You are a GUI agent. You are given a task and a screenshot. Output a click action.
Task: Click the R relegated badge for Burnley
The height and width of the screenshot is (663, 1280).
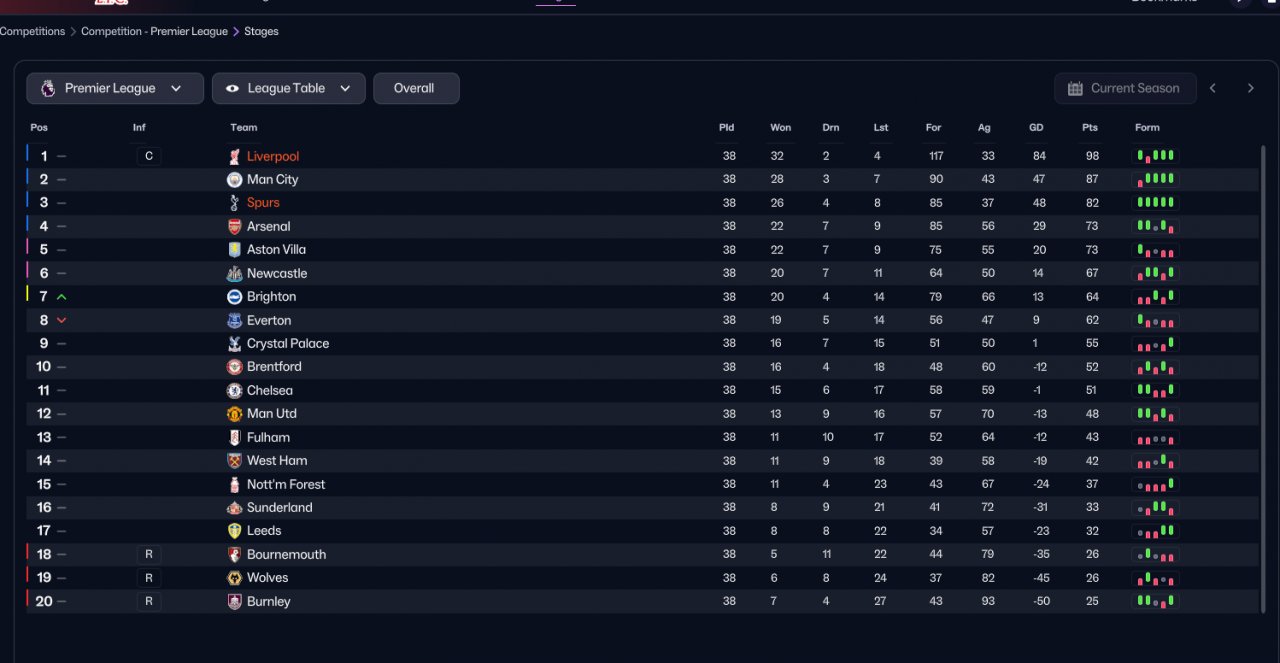click(x=149, y=601)
